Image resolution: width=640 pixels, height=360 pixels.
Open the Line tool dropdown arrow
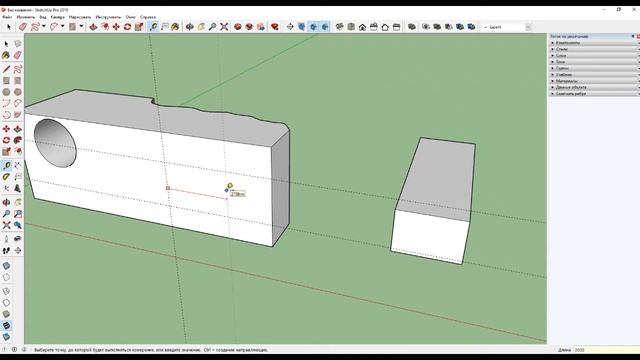click(x=44, y=27)
